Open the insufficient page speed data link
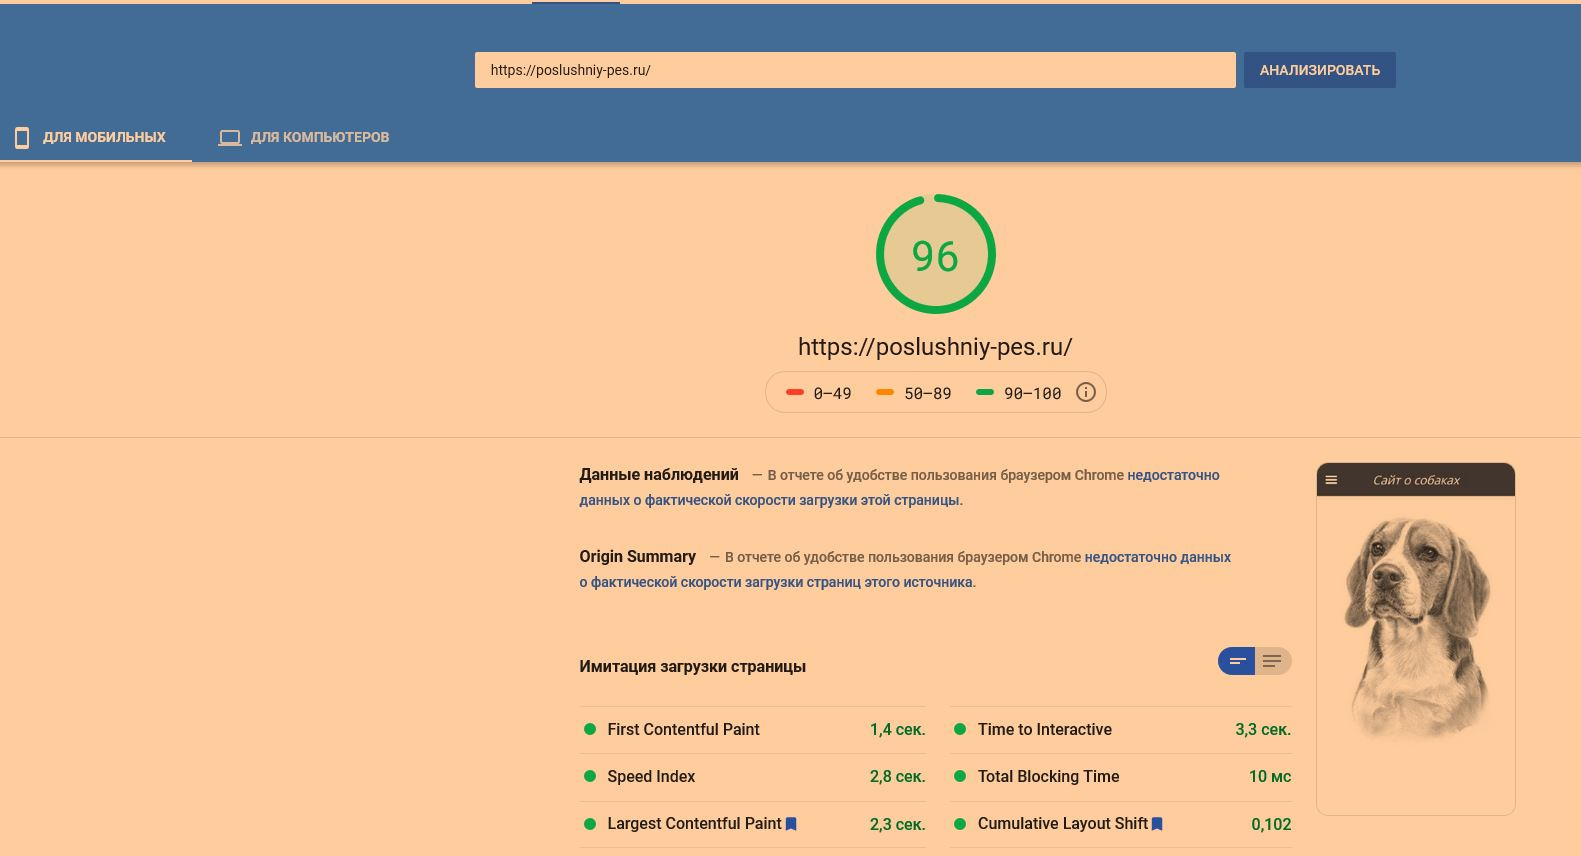The image size is (1581, 856). [x=769, y=500]
